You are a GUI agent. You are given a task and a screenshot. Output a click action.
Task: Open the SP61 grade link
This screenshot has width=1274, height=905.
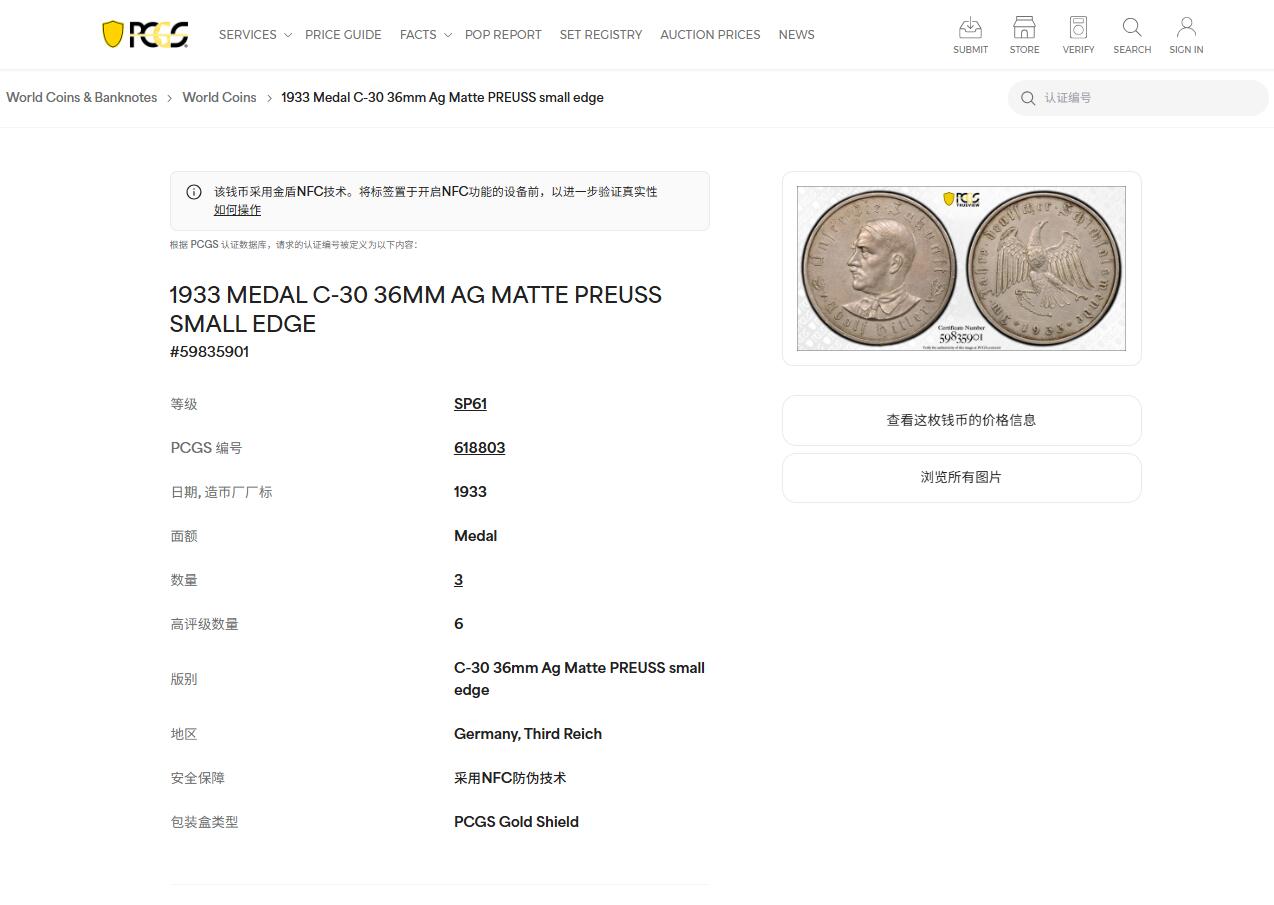point(470,403)
